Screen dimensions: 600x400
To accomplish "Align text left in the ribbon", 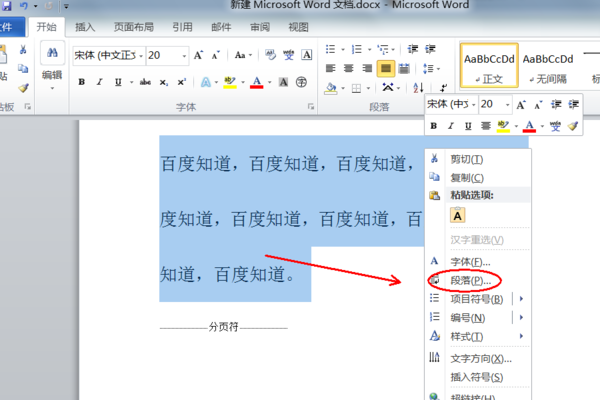I will coord(330,69).
